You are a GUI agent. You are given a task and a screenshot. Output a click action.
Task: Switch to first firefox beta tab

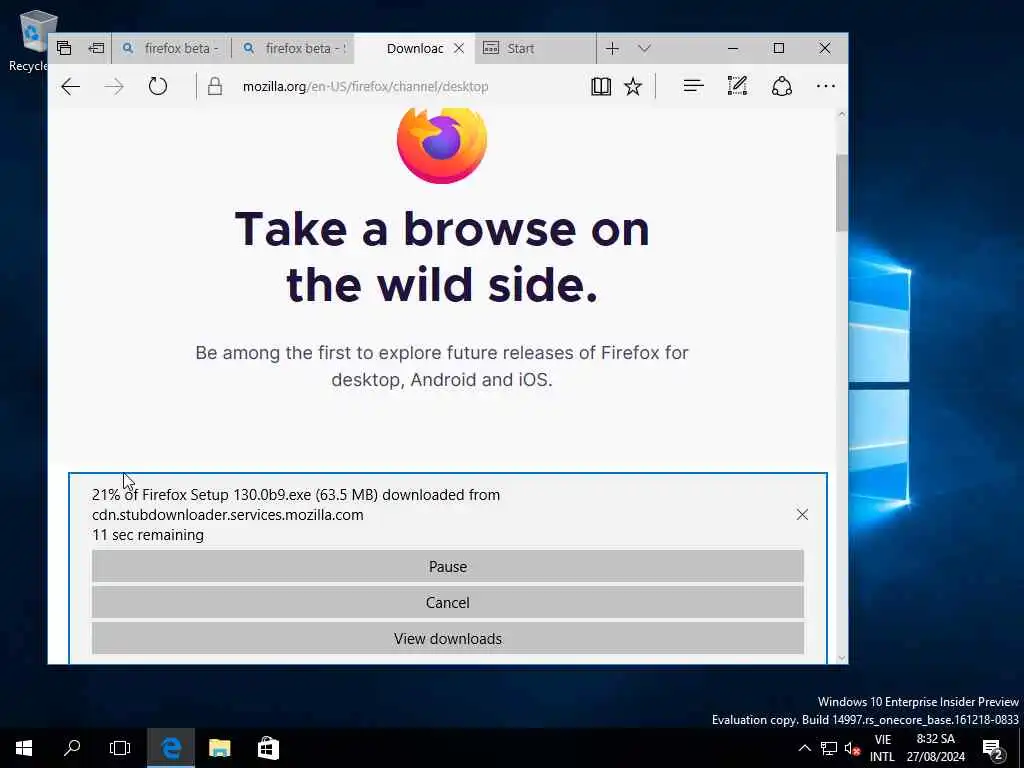pos(172,48)
